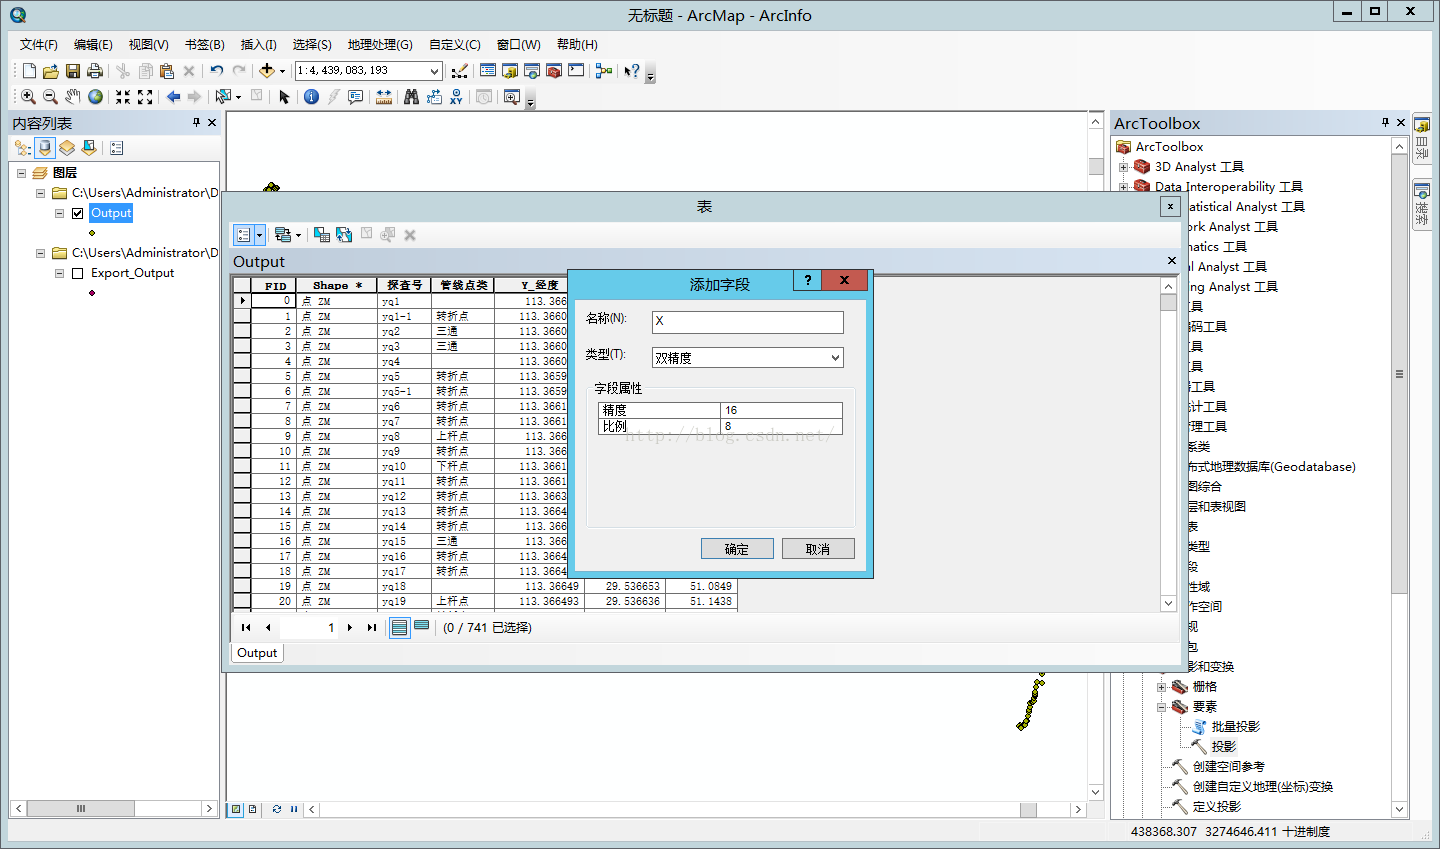Zoom to full extent with the globe icon
Screen dimensions: 1440x849
pos(95,97)
